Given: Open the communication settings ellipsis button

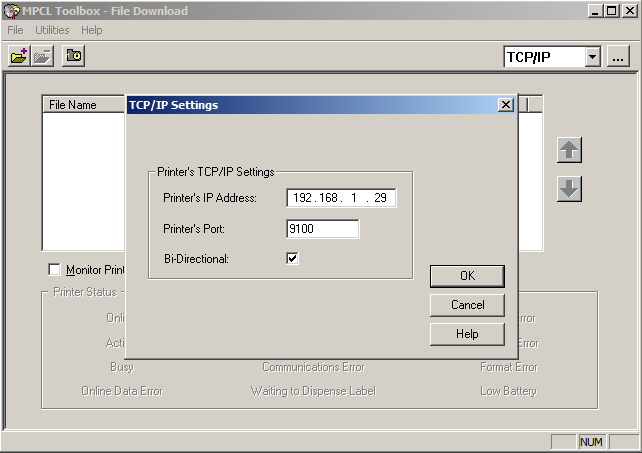Looking at the screenshot, I should click(618, 57).
